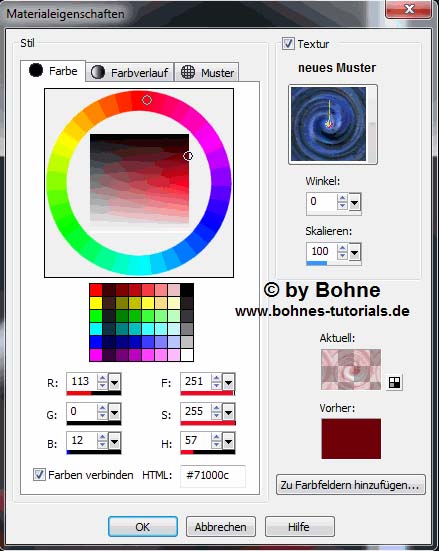This screenshot has width=439, height=551.
Task: Open the Winkel dropdown arrow
Action: [x=355, y=202]
